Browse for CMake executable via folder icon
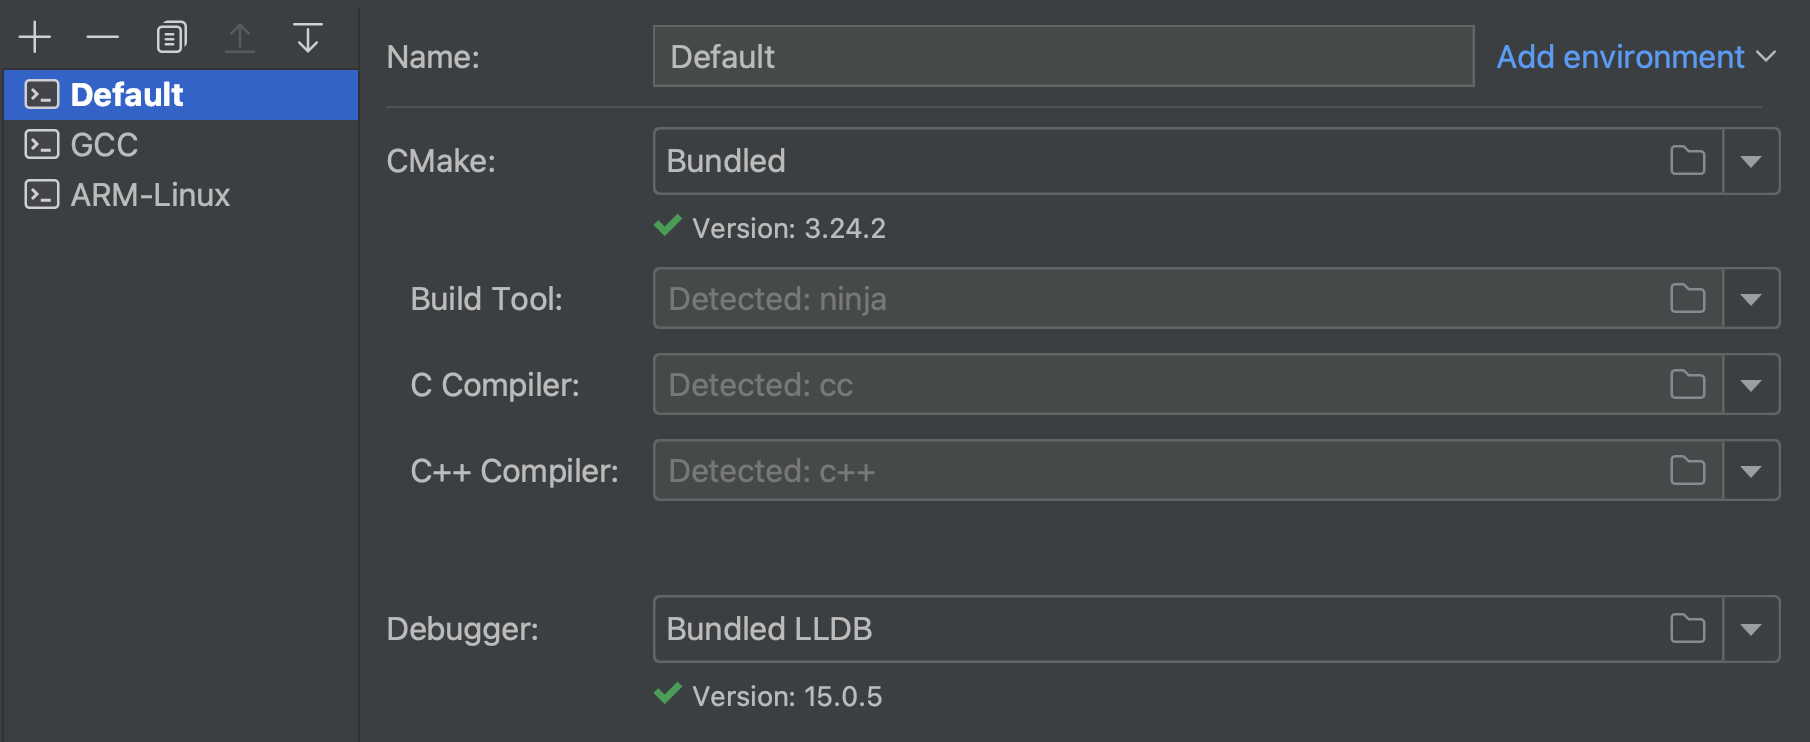 [x=1687, y=161]
